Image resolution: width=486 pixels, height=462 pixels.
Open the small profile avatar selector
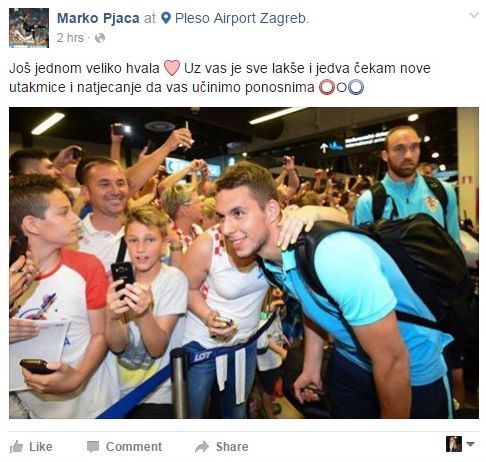(454, 444)
